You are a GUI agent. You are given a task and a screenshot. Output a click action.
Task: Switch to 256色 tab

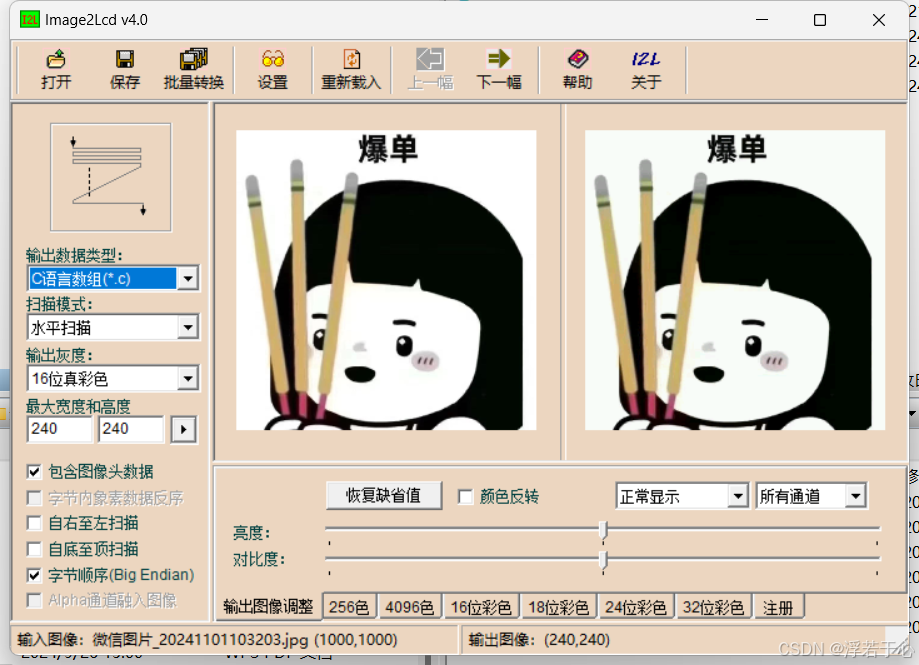click(349, 608)
